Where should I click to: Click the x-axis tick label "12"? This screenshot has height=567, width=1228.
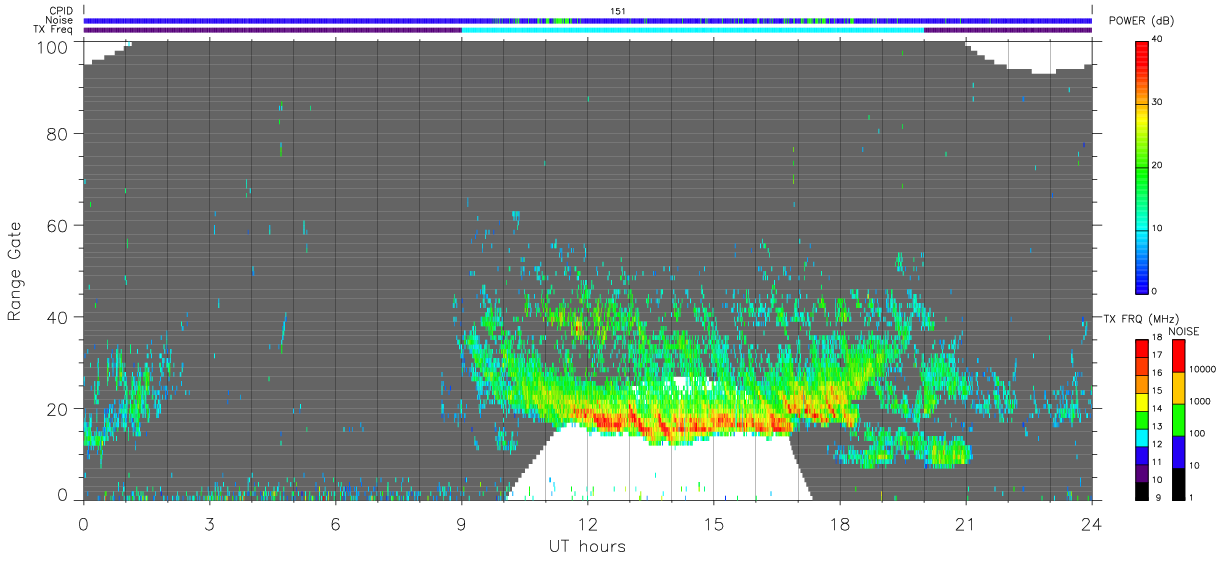[587, 524]
